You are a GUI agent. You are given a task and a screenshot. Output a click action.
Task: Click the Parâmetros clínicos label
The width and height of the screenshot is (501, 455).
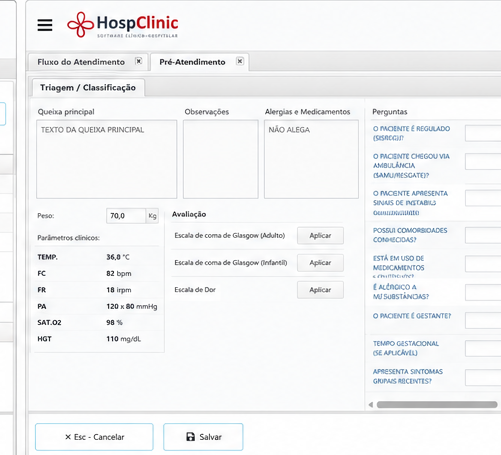(69, 238)
